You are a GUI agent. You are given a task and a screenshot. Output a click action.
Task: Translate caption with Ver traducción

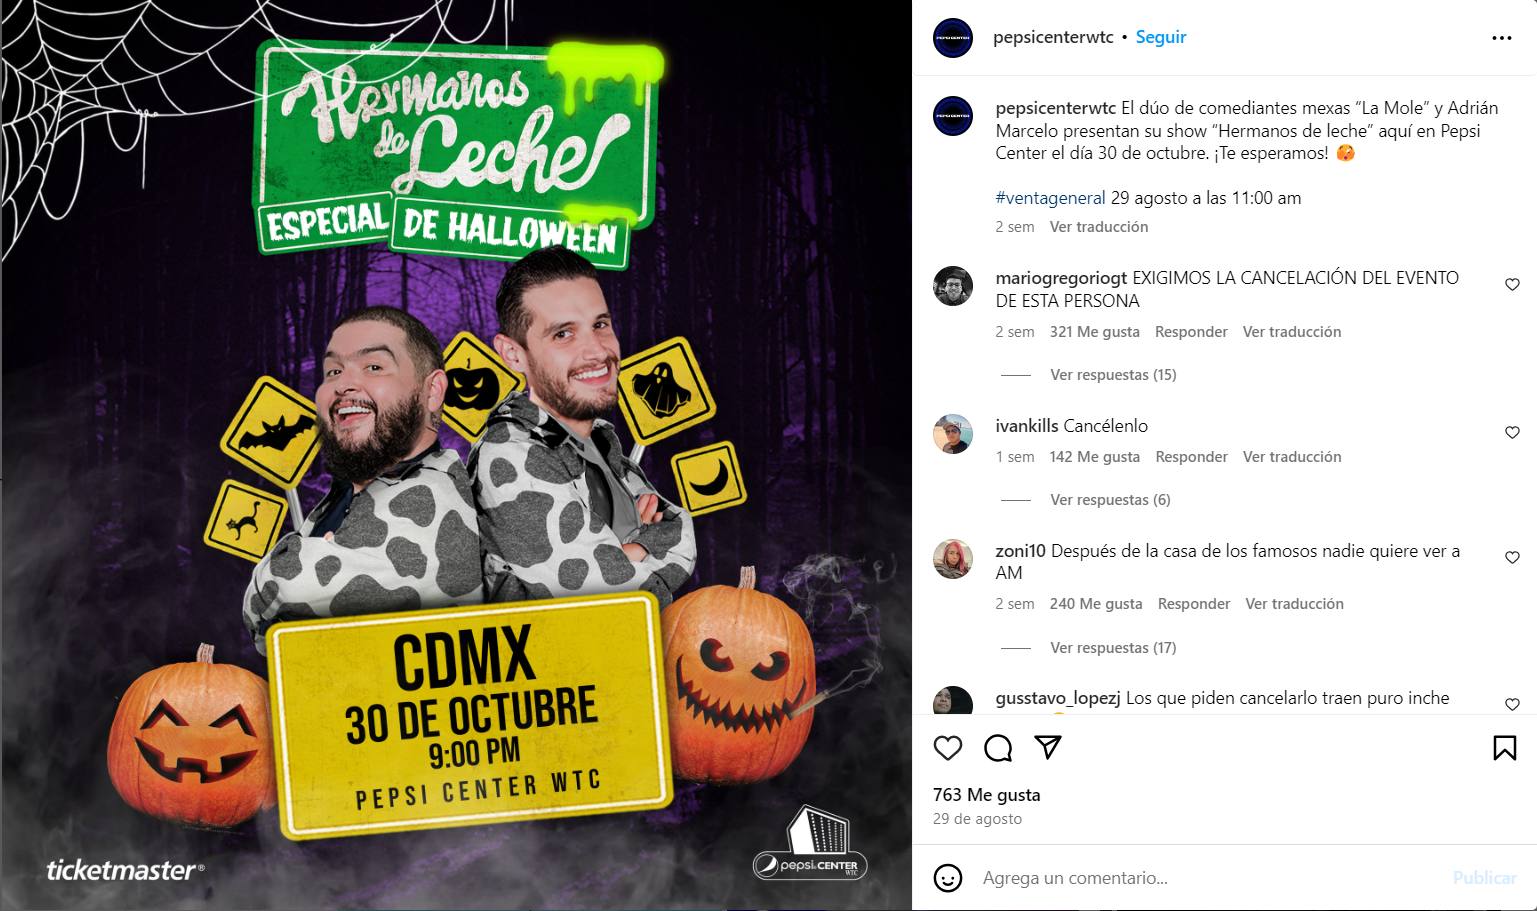[x=1099, y=227]
